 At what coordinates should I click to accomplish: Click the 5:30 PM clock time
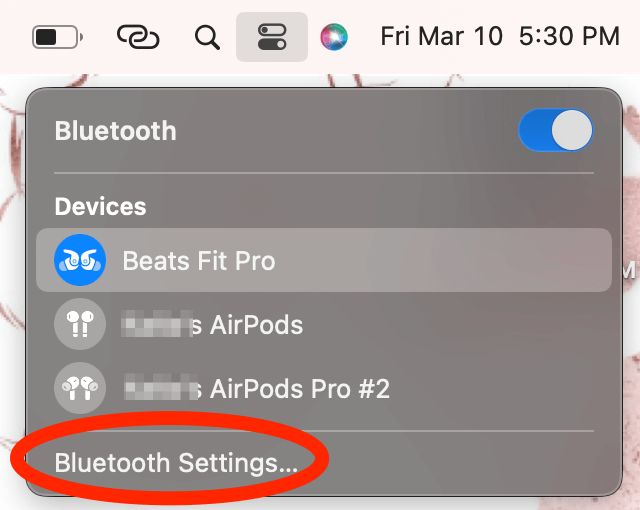tap(569, 36)
